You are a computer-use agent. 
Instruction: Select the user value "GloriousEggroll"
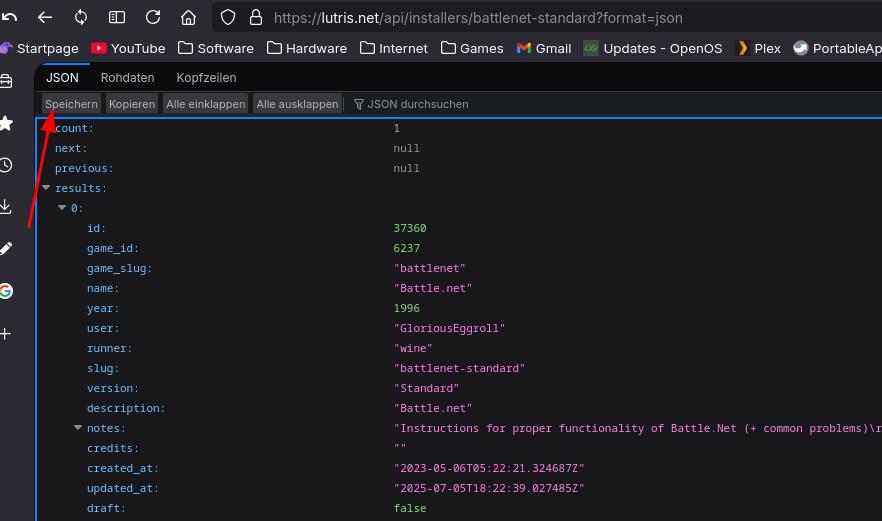449,328
